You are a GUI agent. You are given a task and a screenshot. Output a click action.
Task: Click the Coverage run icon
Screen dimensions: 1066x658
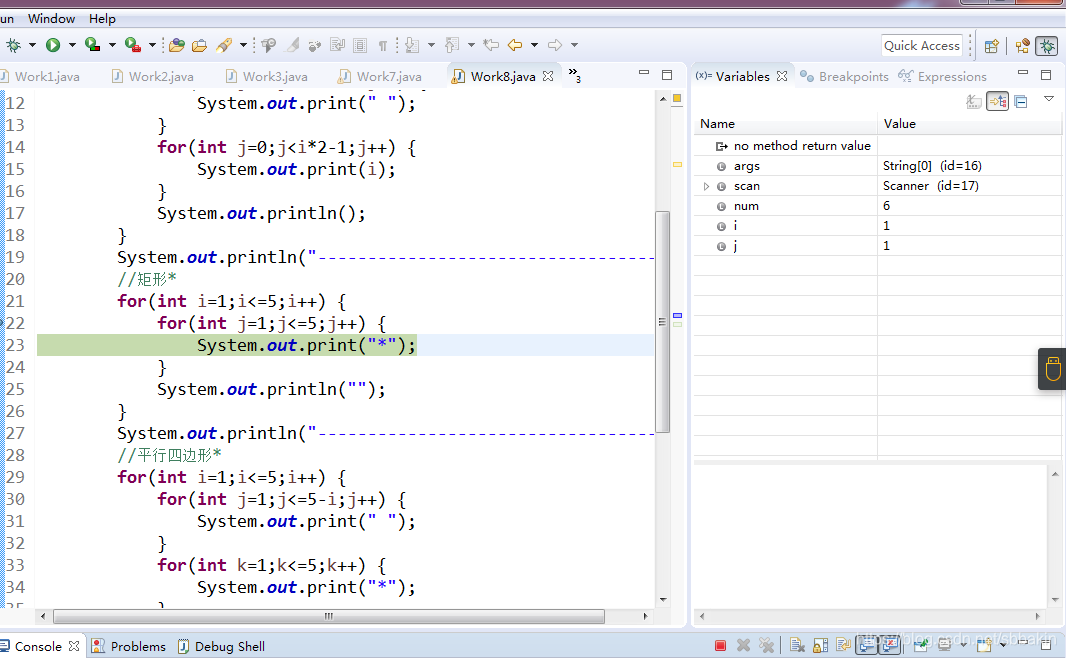coord(92,46)
